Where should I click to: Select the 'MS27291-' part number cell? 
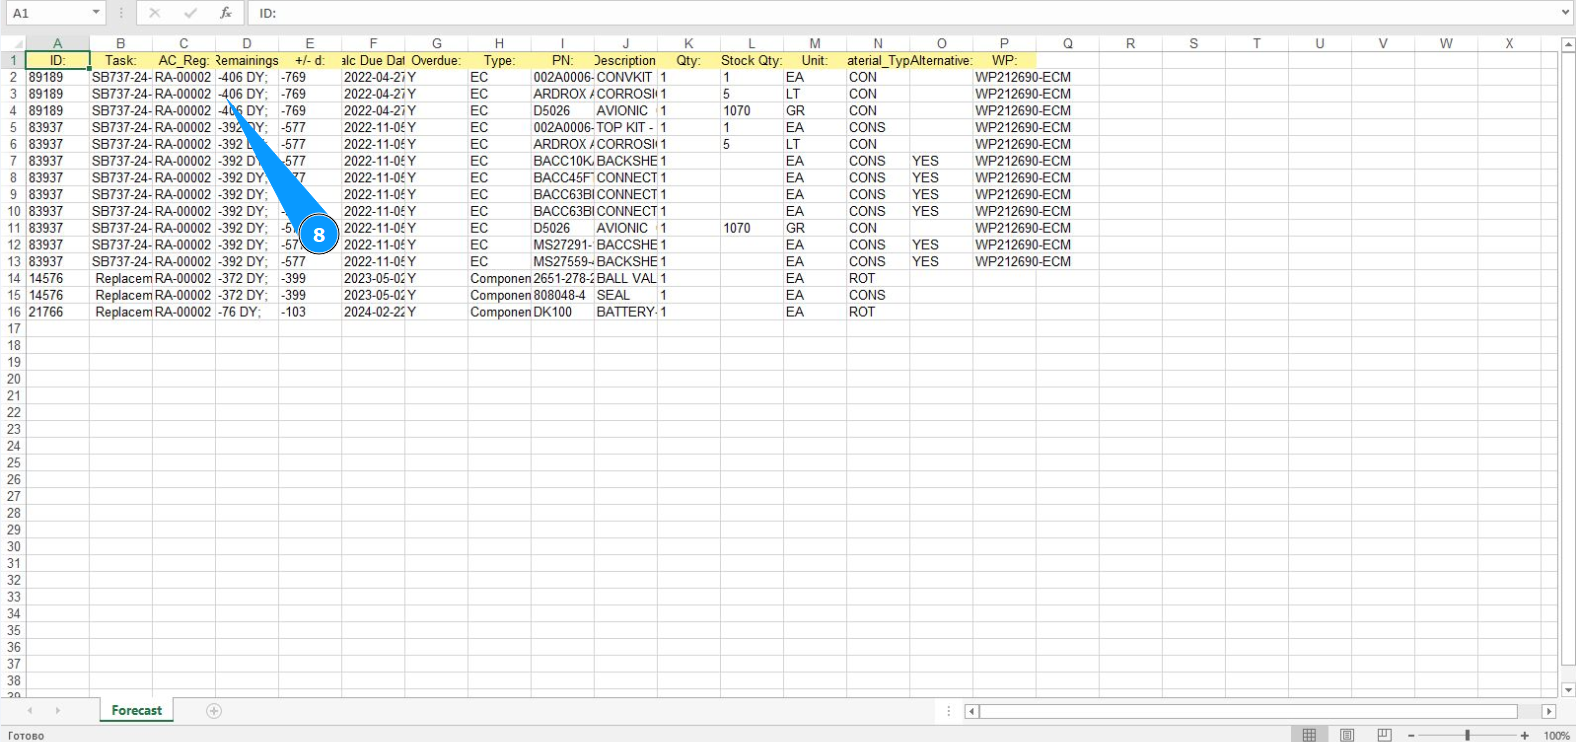562,245
